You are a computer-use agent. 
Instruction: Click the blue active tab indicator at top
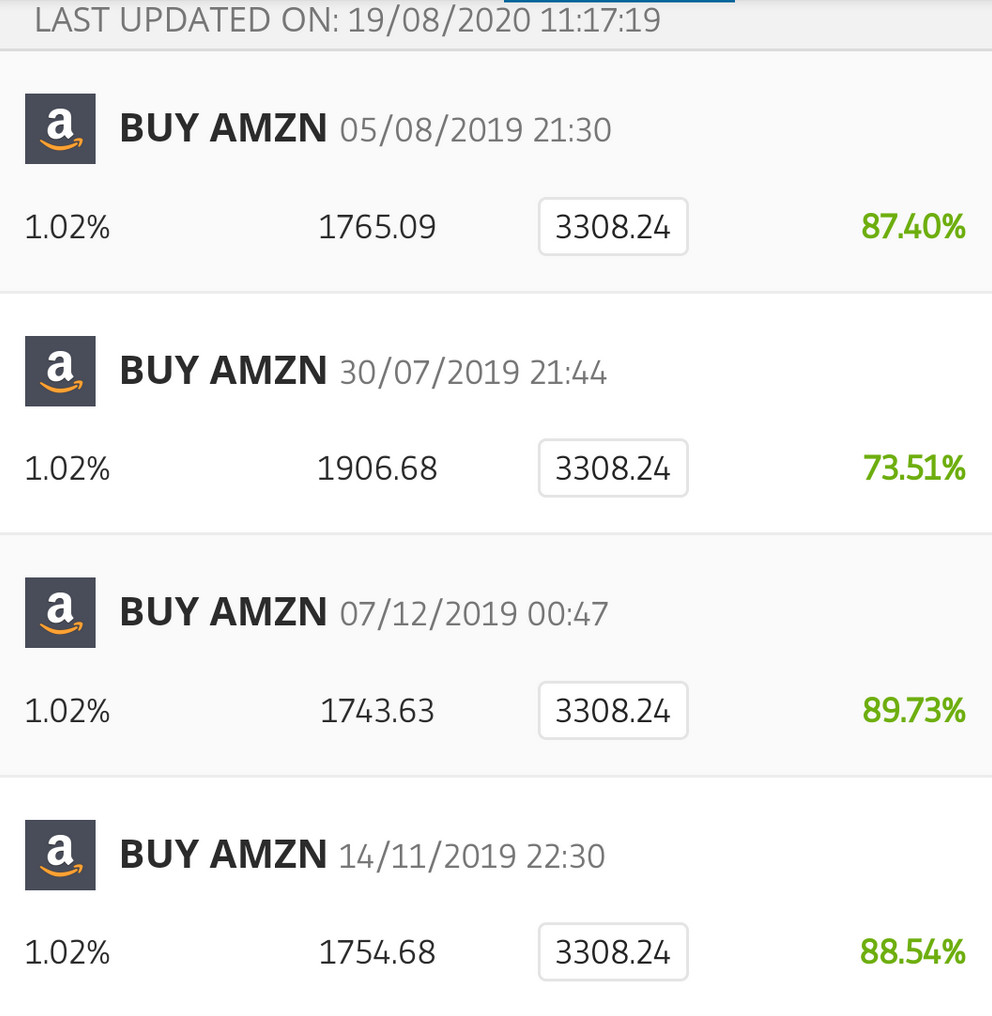pyautogui.click(x=619, y=1)
